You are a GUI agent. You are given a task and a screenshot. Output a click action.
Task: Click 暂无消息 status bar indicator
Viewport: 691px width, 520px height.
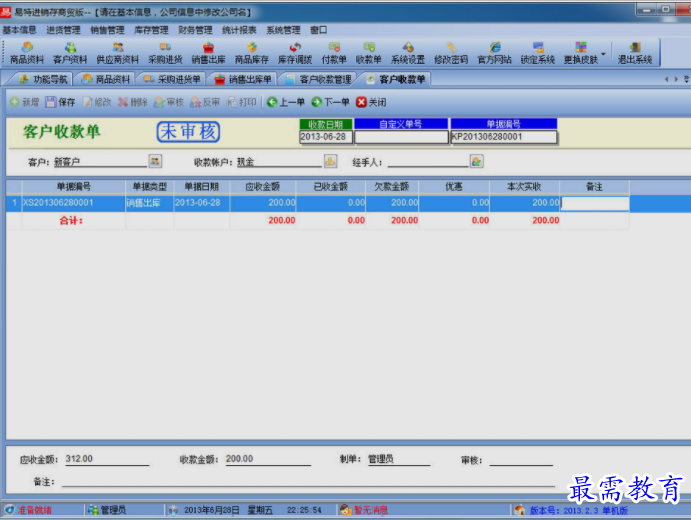(x=365, y=510)
